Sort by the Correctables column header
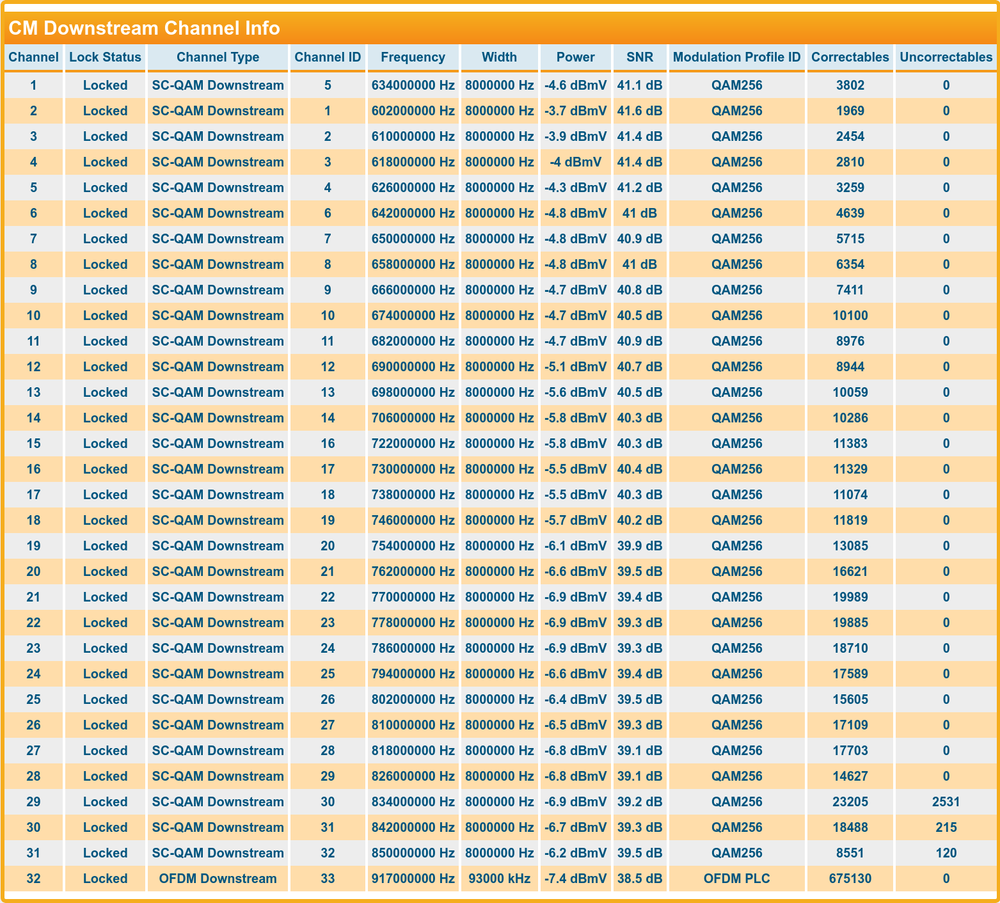This screenshot has height=903, width=1000. (x=850, y=57)
